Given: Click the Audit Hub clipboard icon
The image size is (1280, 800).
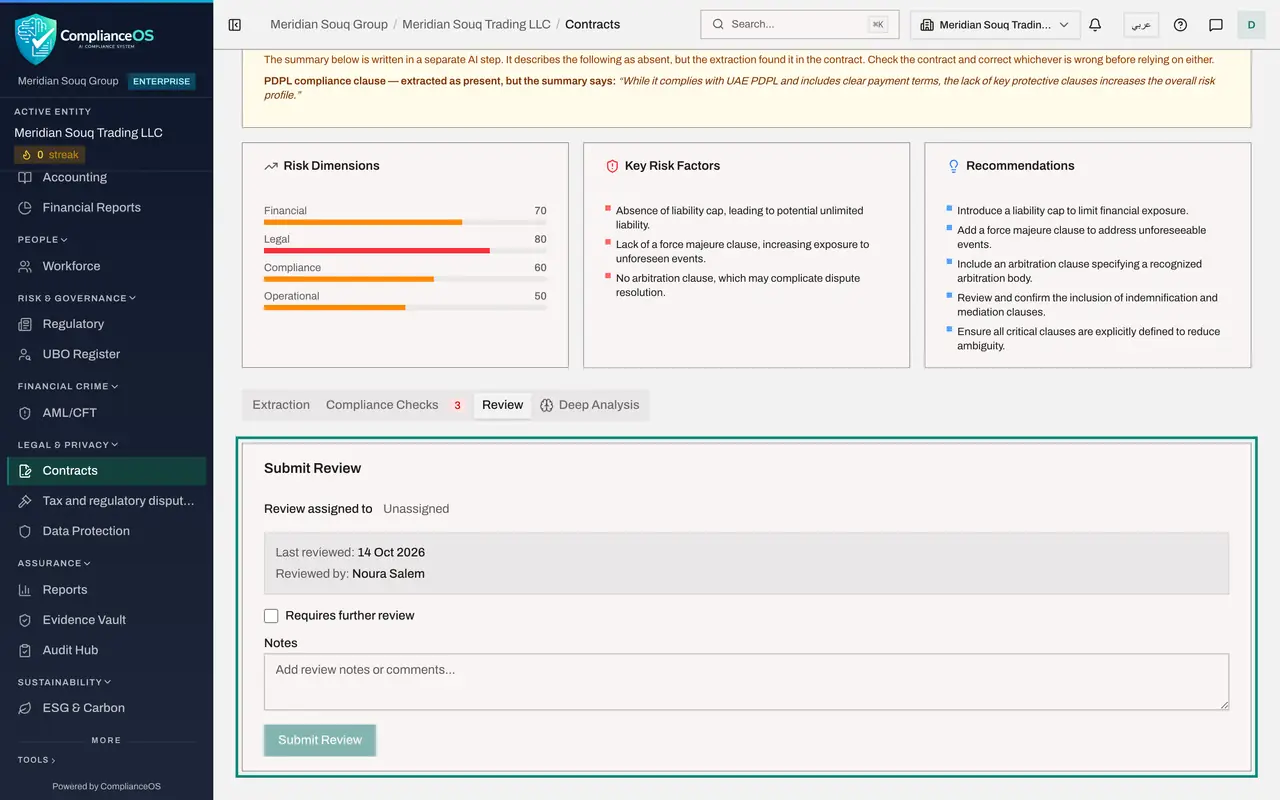Looking at the screenshot, I should (x=25, y=650).
